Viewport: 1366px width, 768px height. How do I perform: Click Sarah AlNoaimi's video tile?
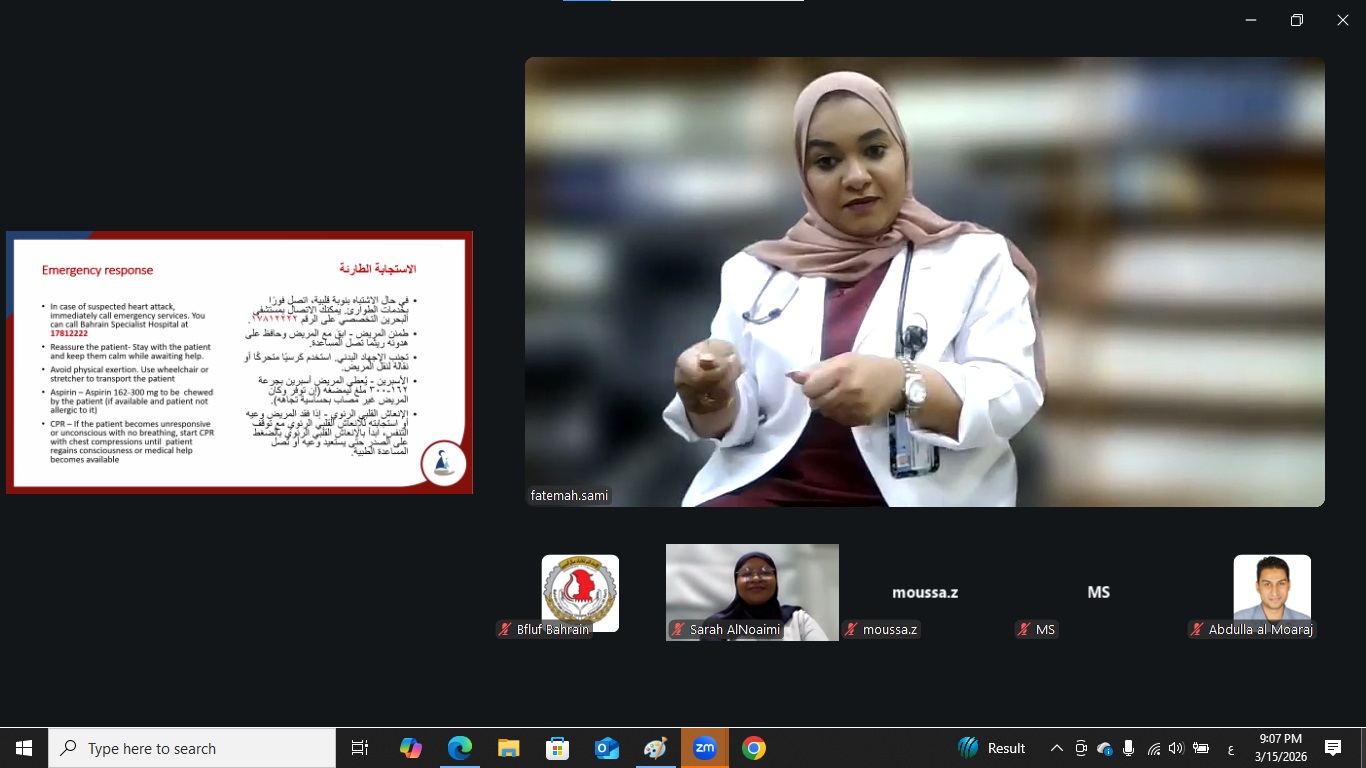752,590
